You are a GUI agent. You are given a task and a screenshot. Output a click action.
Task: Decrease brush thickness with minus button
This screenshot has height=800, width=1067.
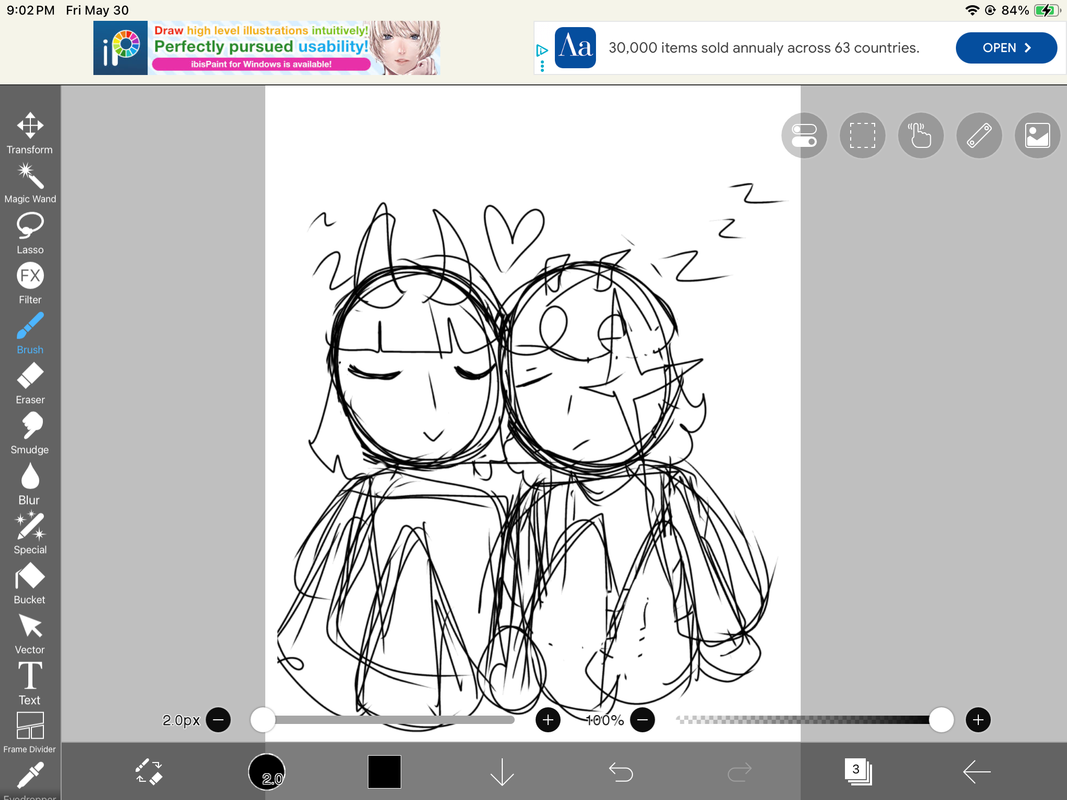click(218, 720)
